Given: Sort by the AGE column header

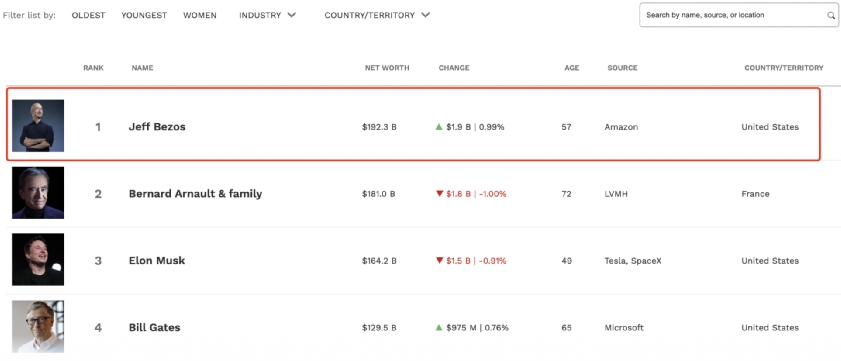Looking at the screenshot, I should pyautogui.click(x=572, y=68).
